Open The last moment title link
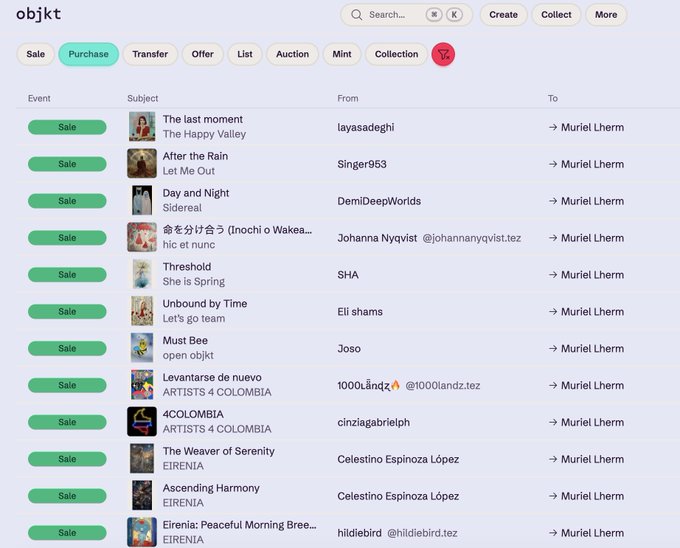Screen dimensions: 680x548 pyautogui.click(x=203, y=119)
